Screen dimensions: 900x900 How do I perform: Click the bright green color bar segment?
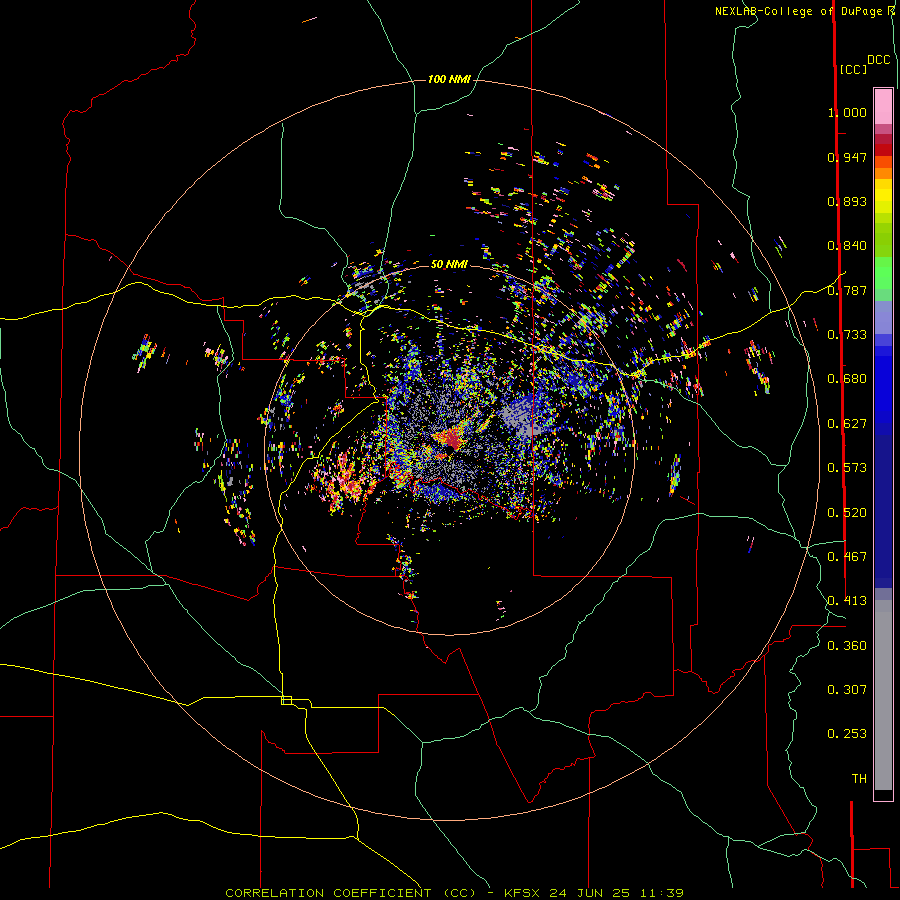click(x=883, y=273)
